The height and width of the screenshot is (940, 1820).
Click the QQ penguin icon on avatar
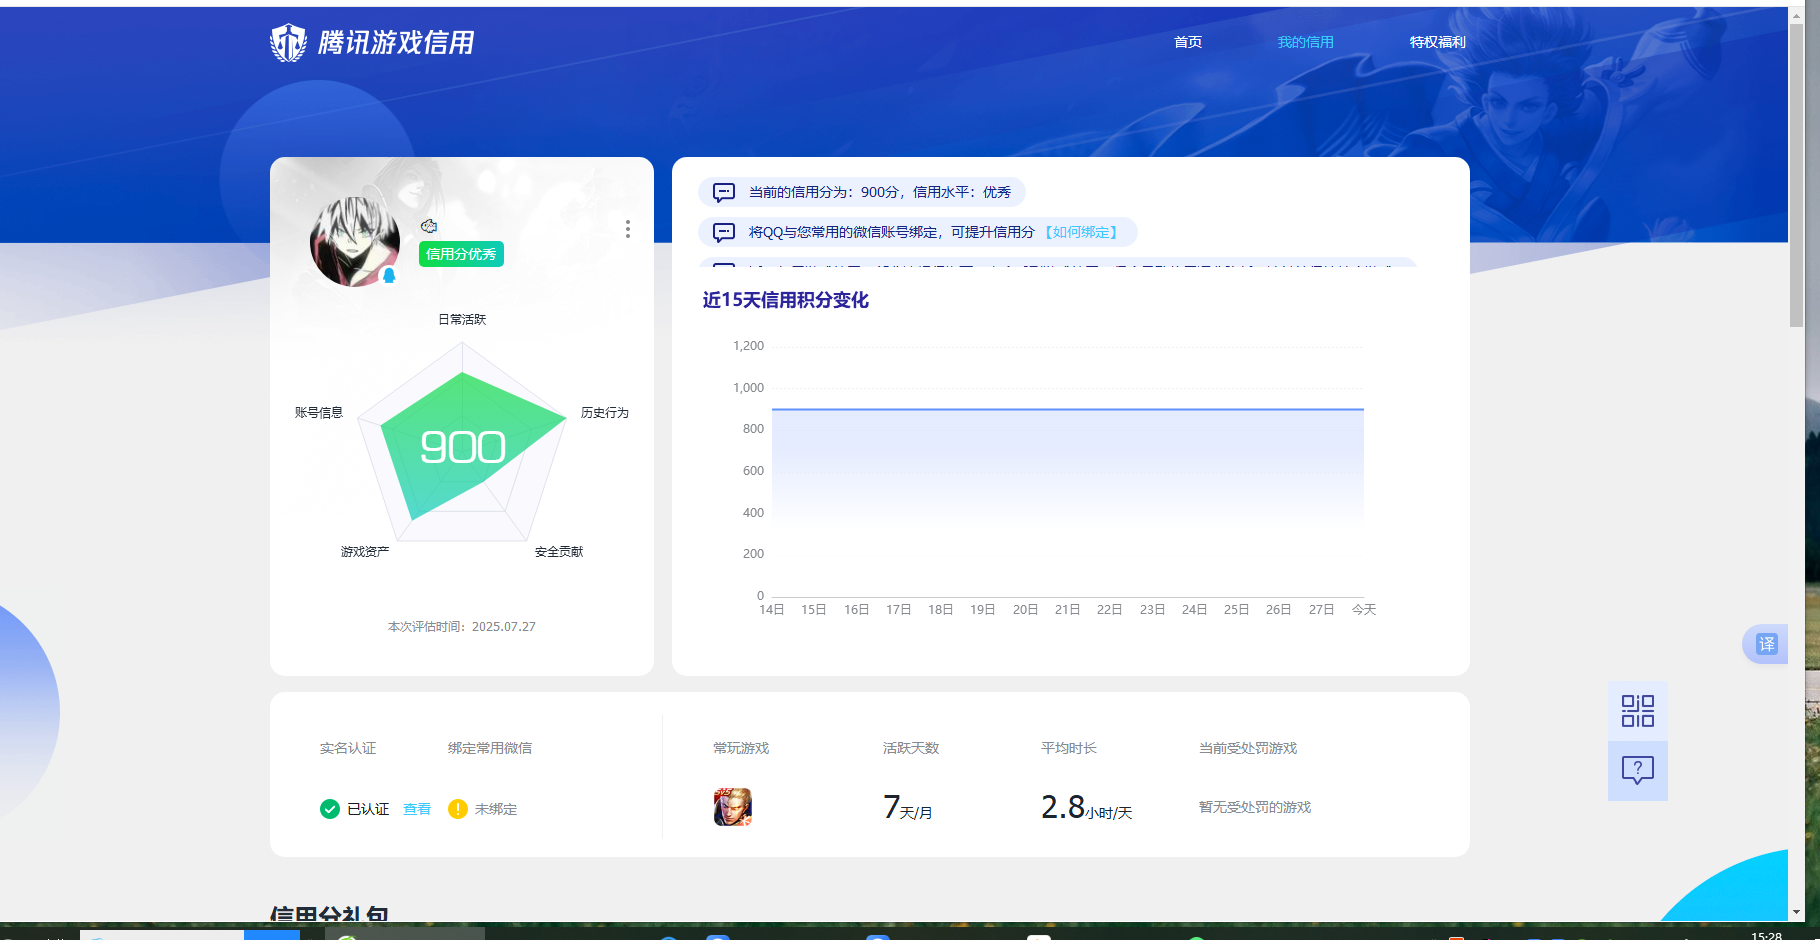click(x=390, y=275)
